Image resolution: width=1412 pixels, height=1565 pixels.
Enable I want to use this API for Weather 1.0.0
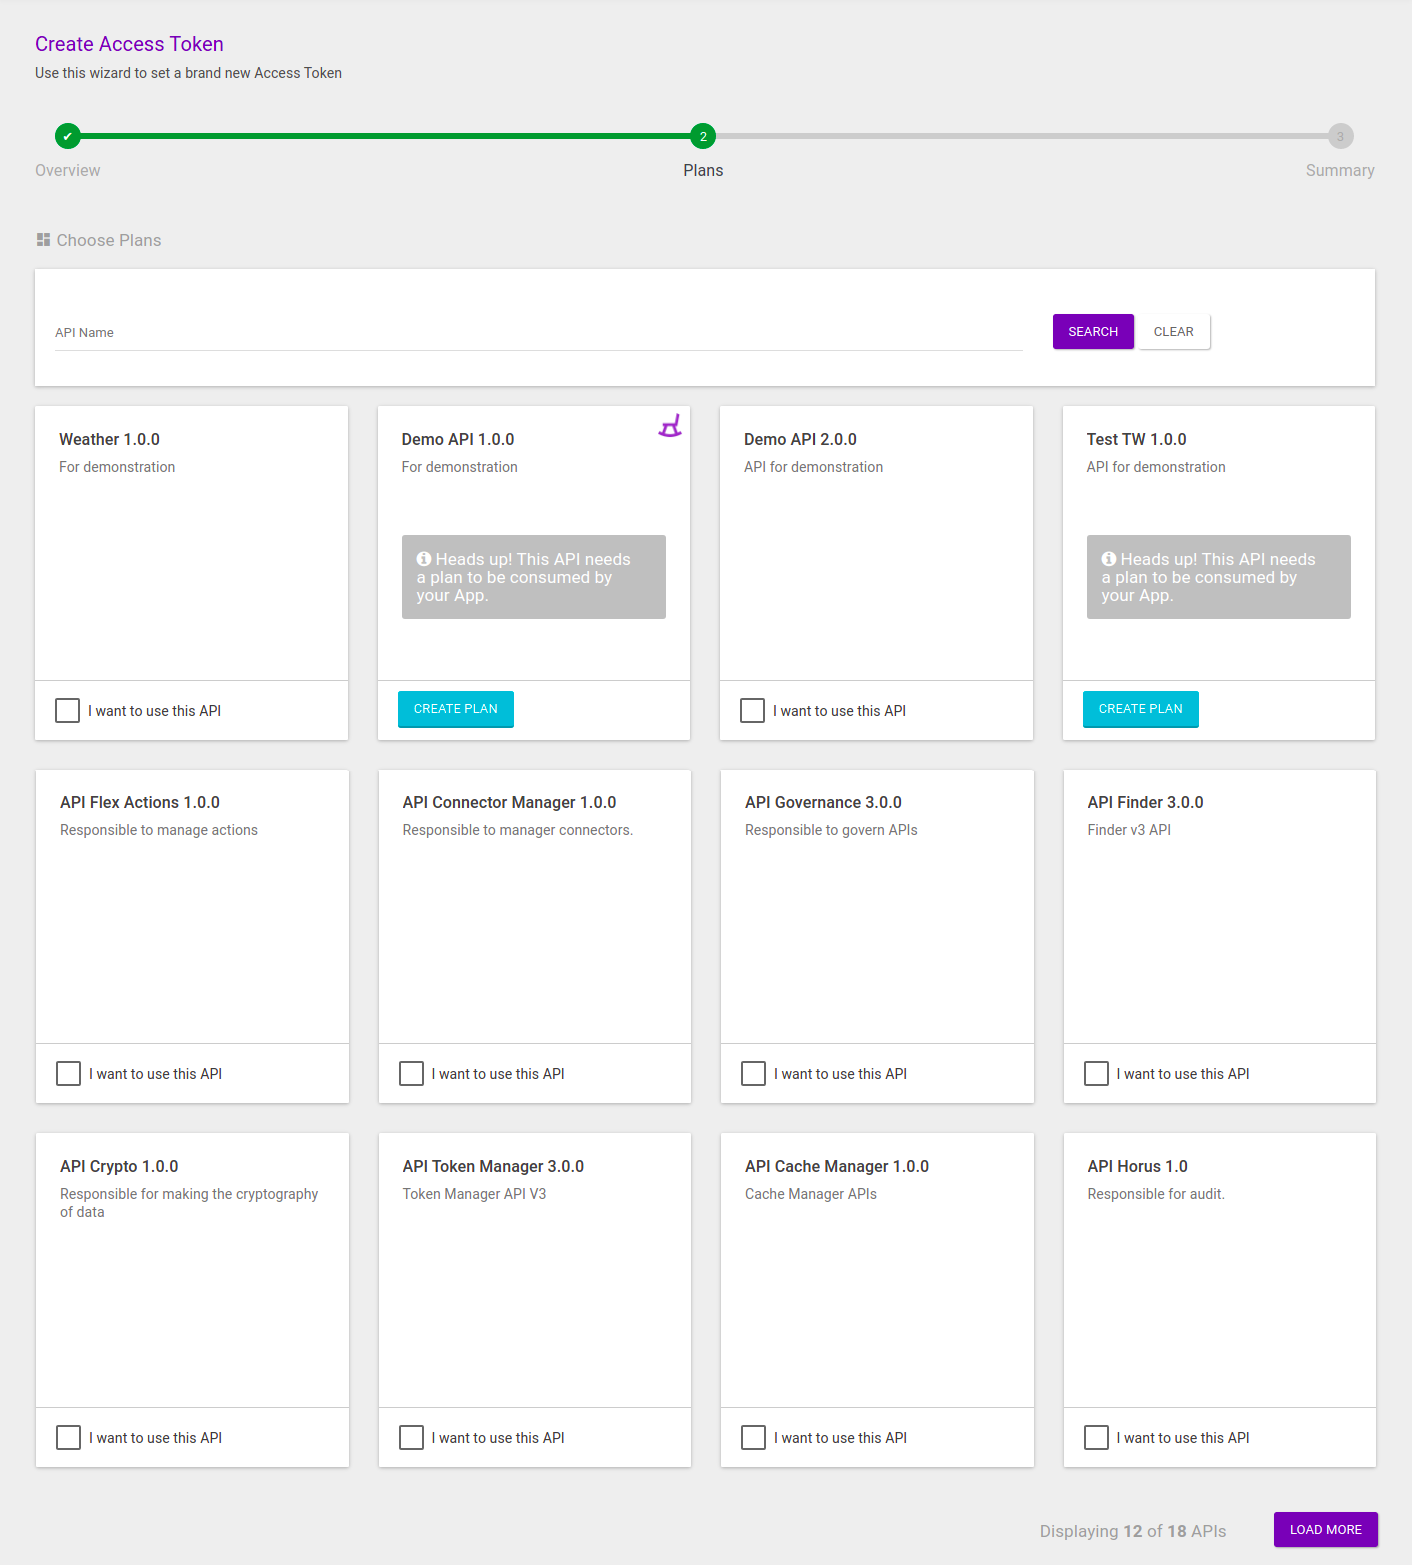(x=67, y=710)
